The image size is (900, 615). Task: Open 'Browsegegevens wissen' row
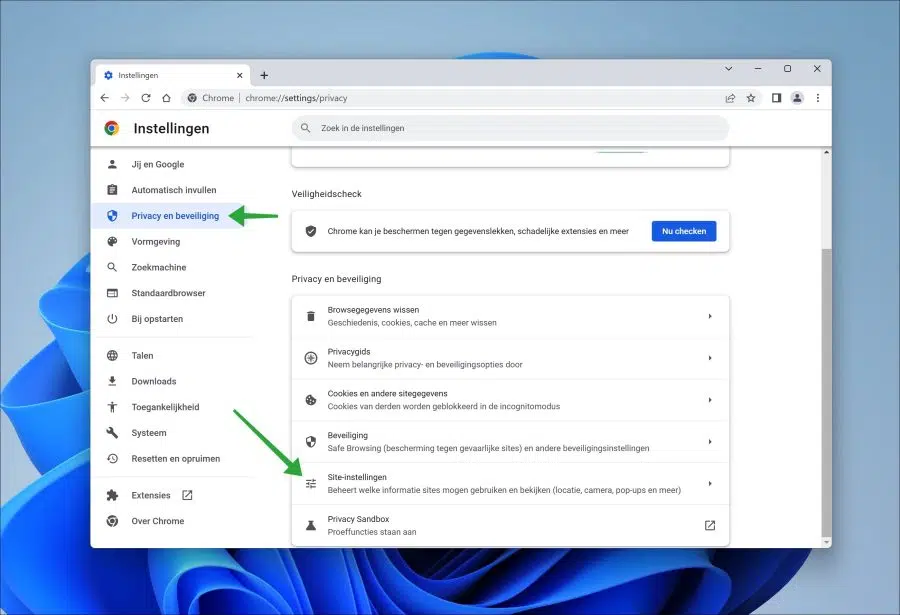[x=510, y=316]
